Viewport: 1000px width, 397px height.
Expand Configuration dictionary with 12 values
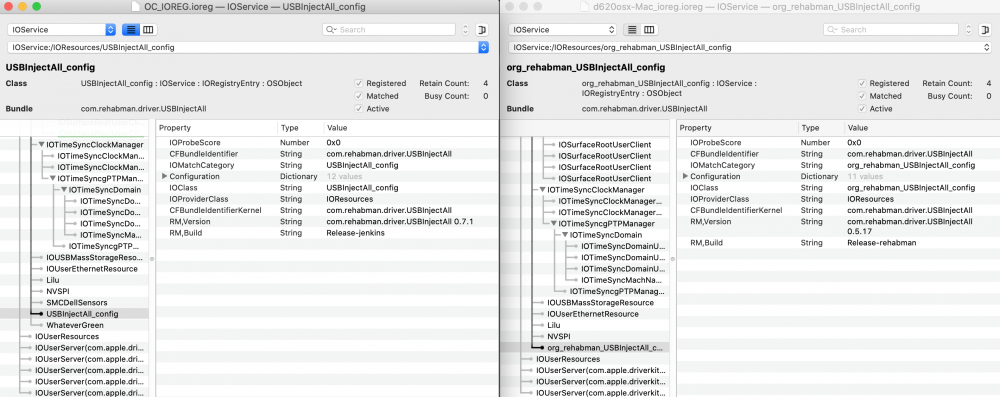[164, 177]
